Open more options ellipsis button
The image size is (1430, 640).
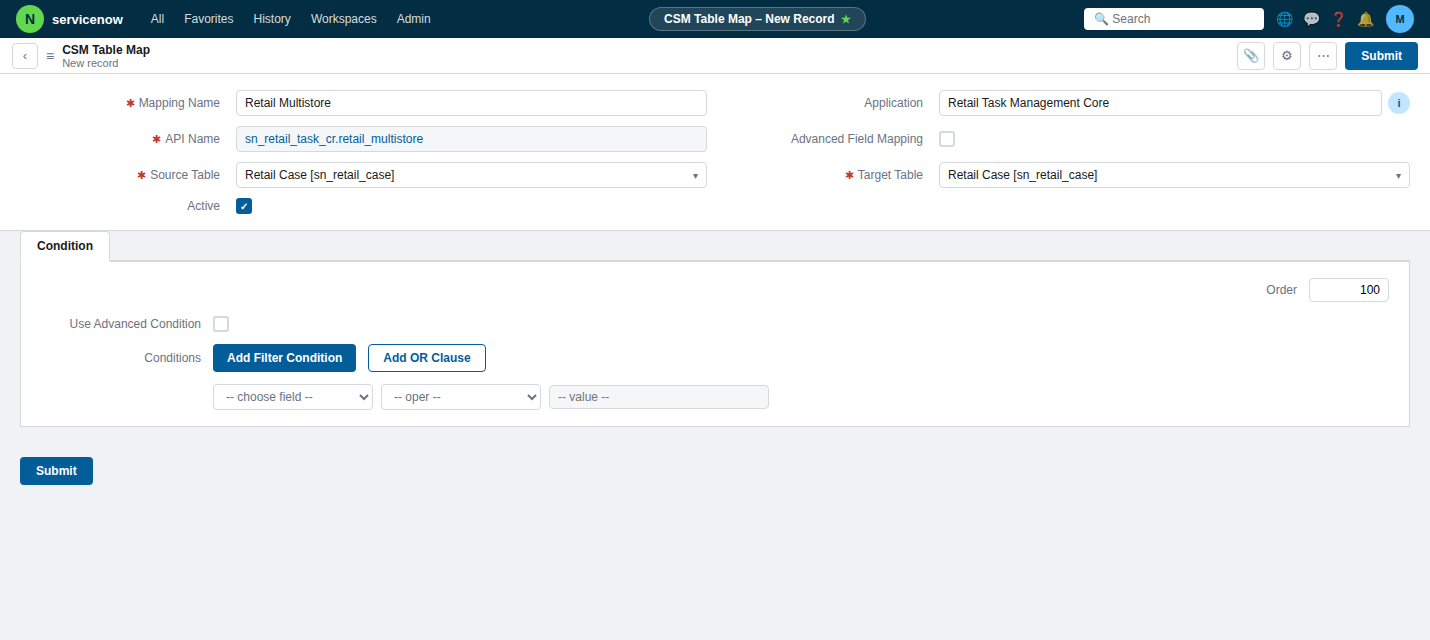coord(1323,56)
